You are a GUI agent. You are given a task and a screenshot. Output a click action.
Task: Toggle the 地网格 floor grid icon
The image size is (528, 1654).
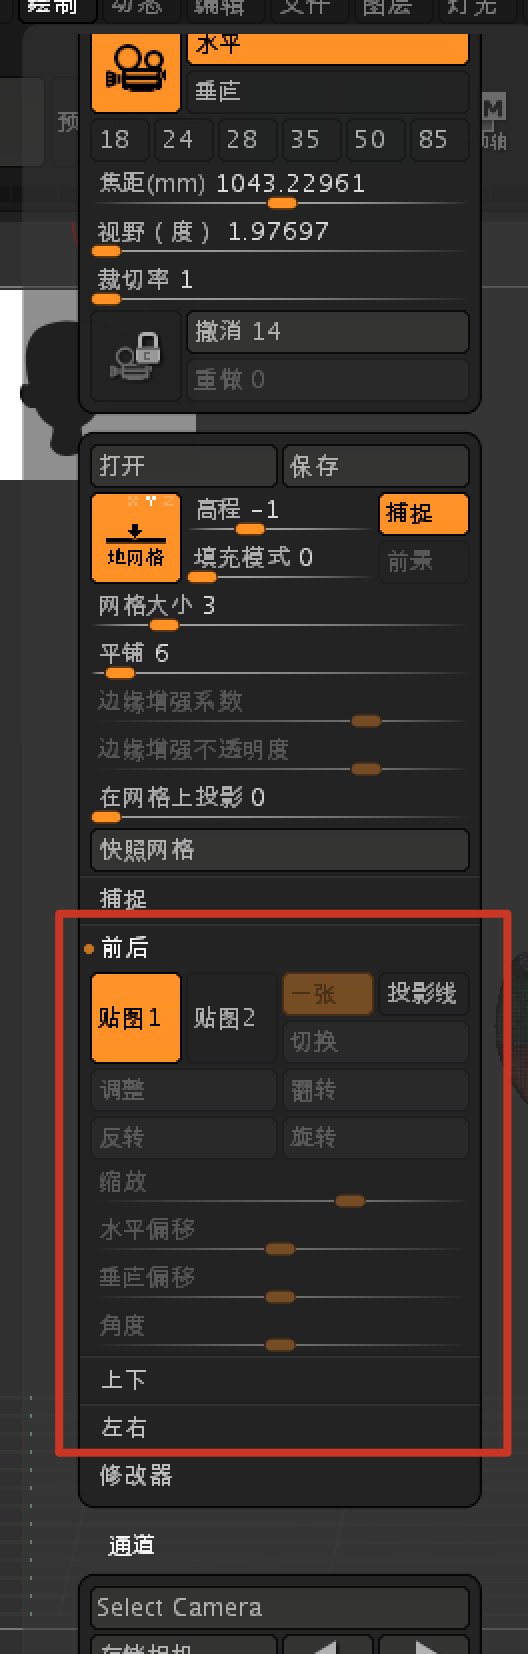coord(136,538)
